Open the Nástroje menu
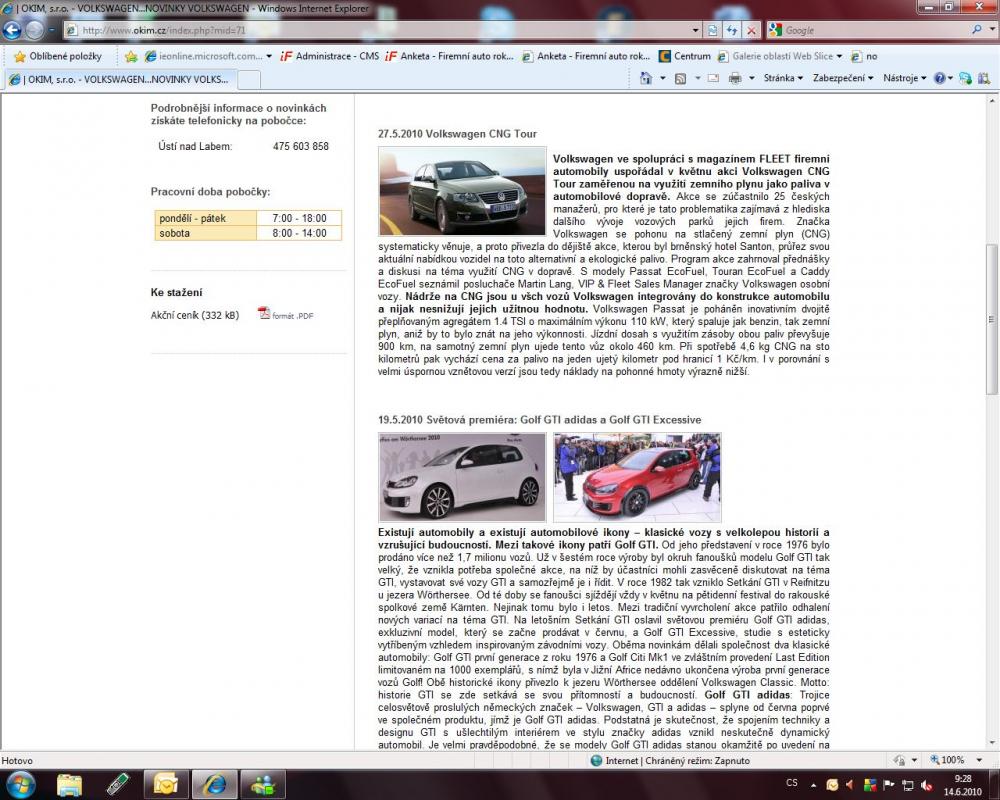This screenshot has height=800, width=1000. (x=904, y=78)
